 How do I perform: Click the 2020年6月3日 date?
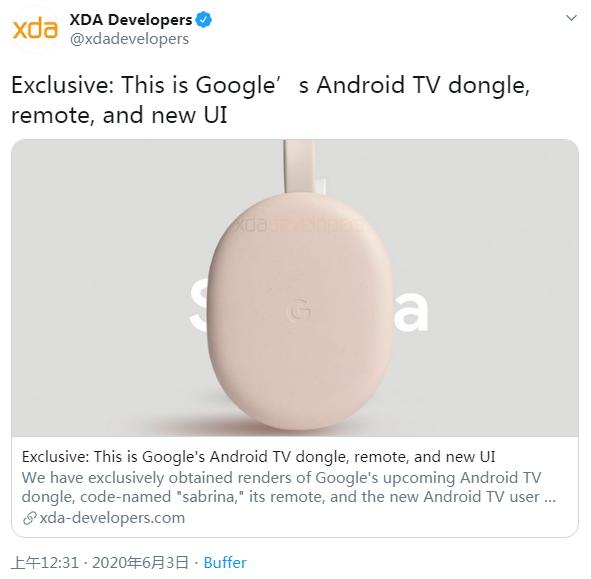[140, 563]
